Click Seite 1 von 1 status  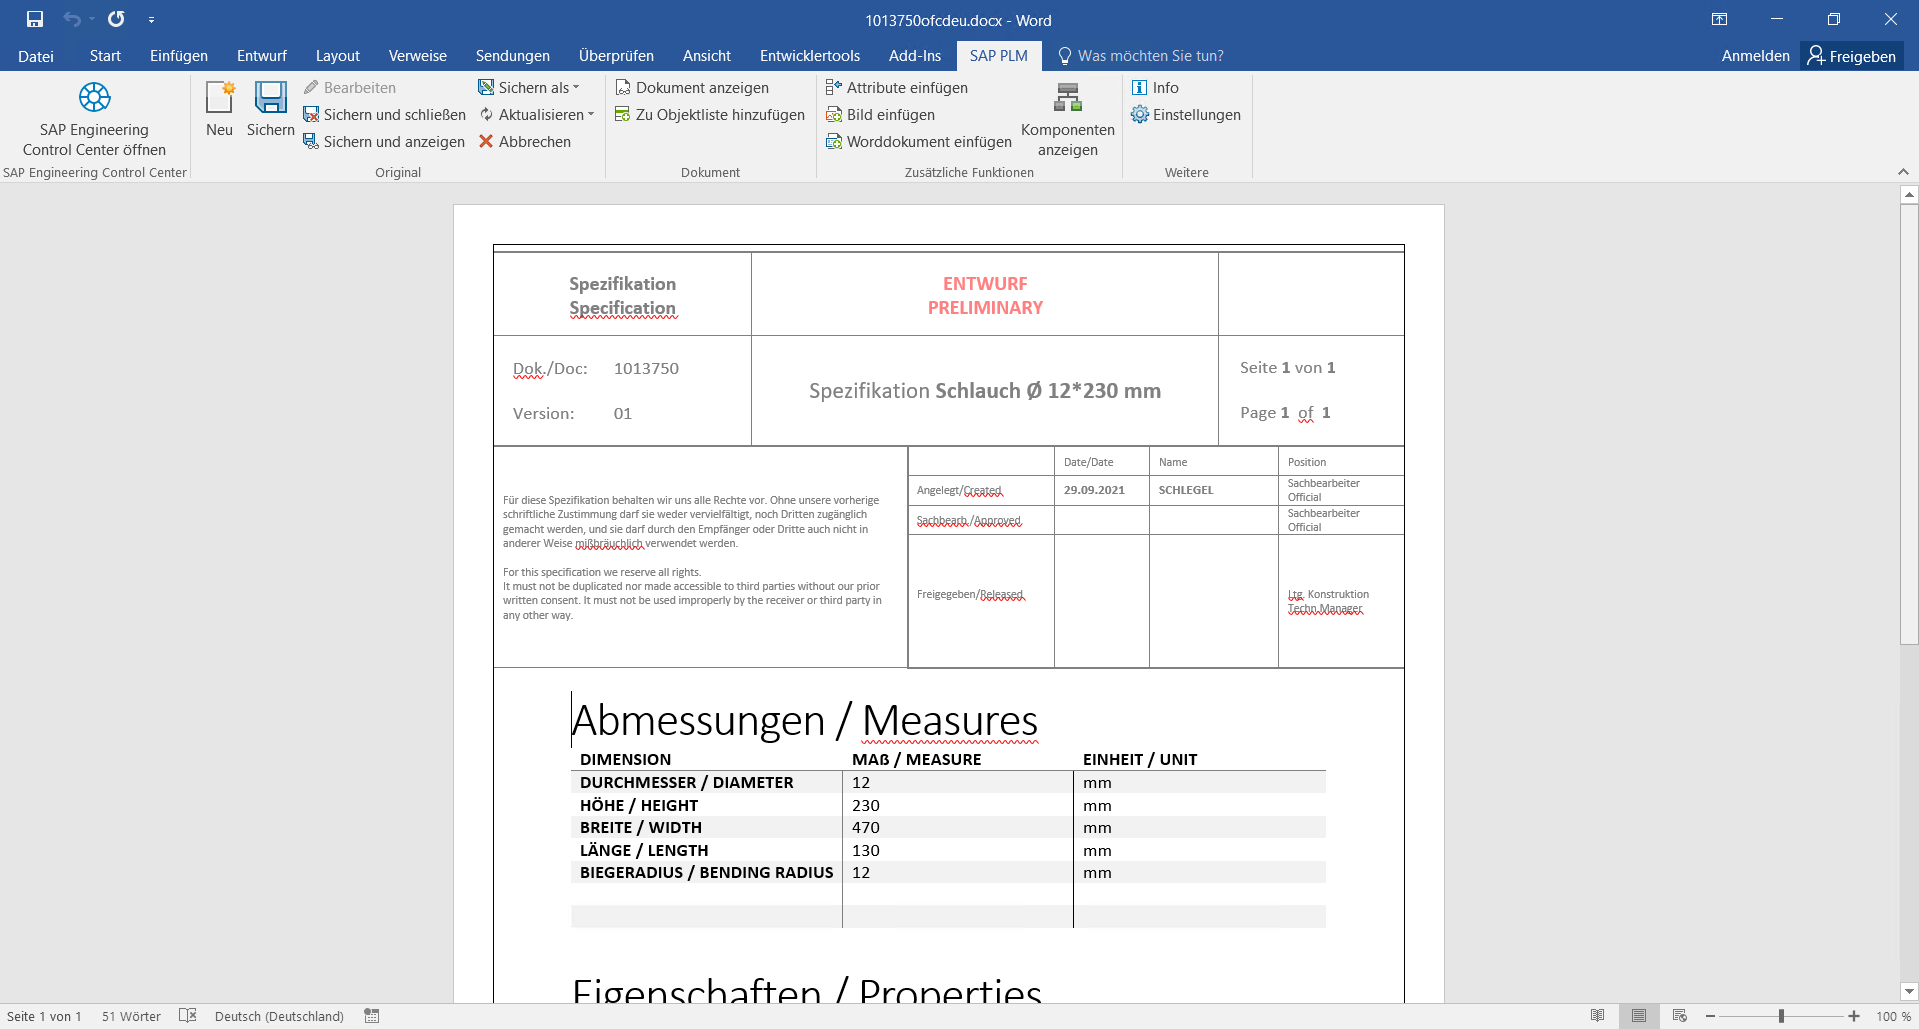click(44, 1016)
